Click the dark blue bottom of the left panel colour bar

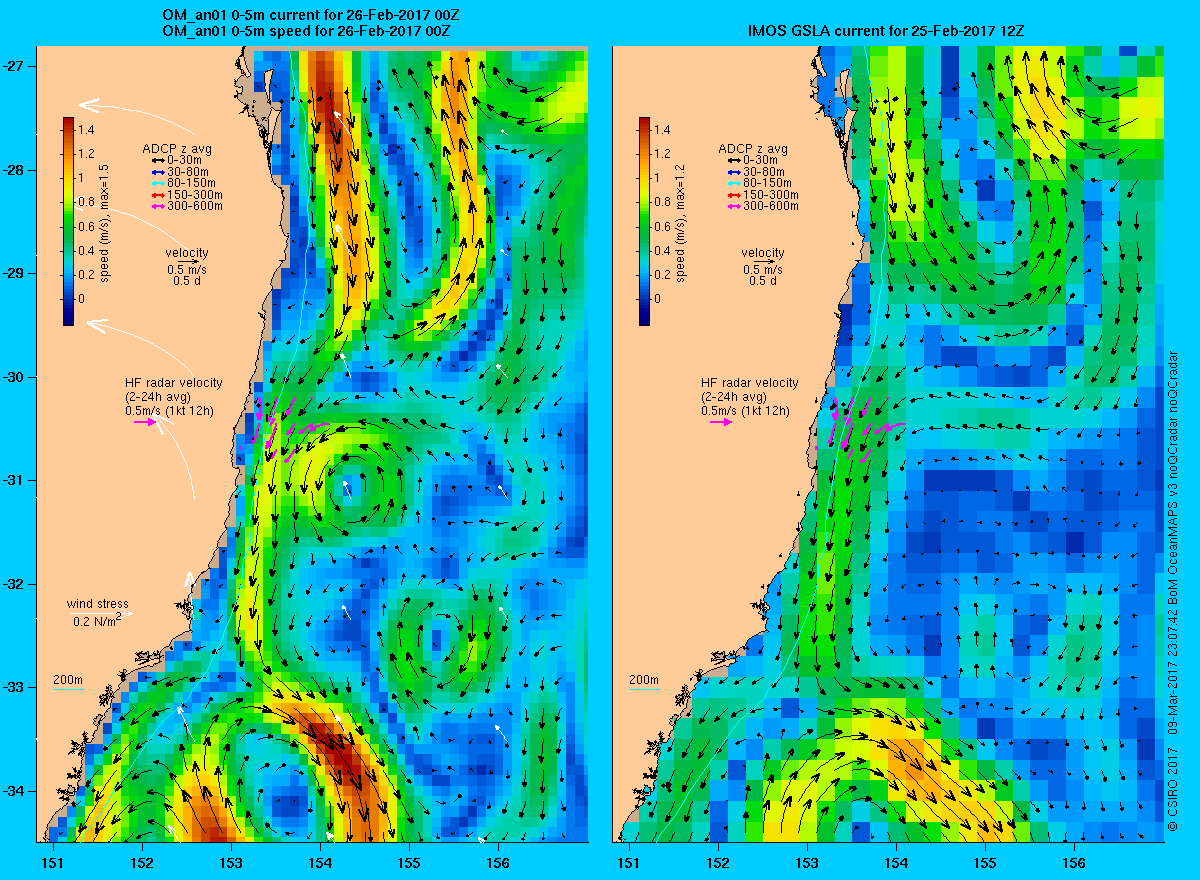pyautogui.click(x=68, y=318)
